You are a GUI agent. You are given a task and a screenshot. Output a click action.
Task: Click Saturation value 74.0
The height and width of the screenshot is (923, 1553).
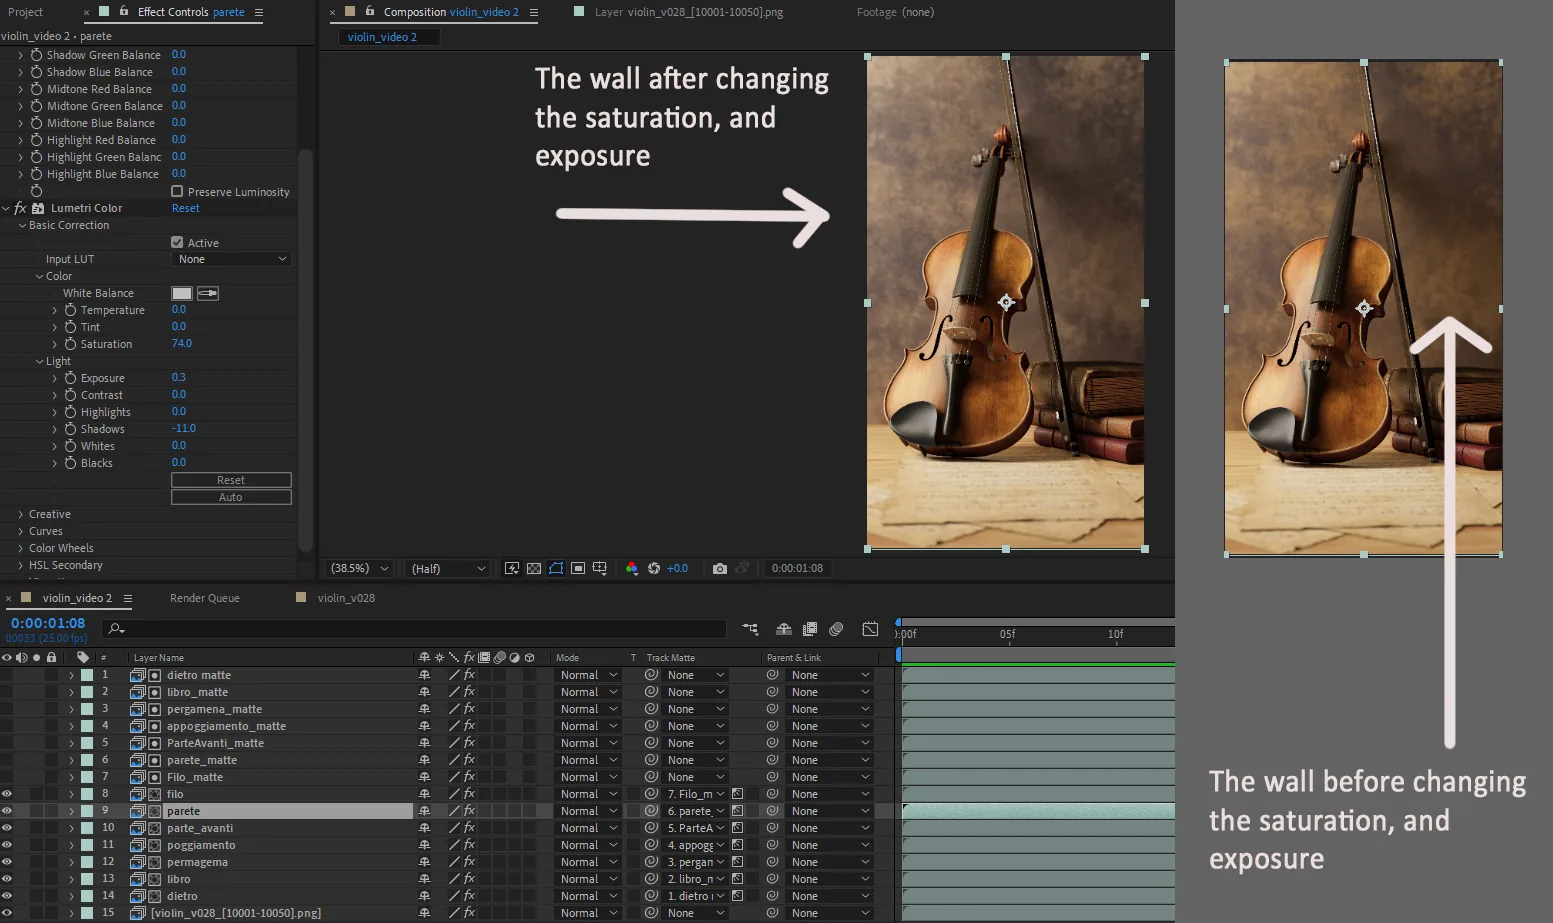[182, 343]
